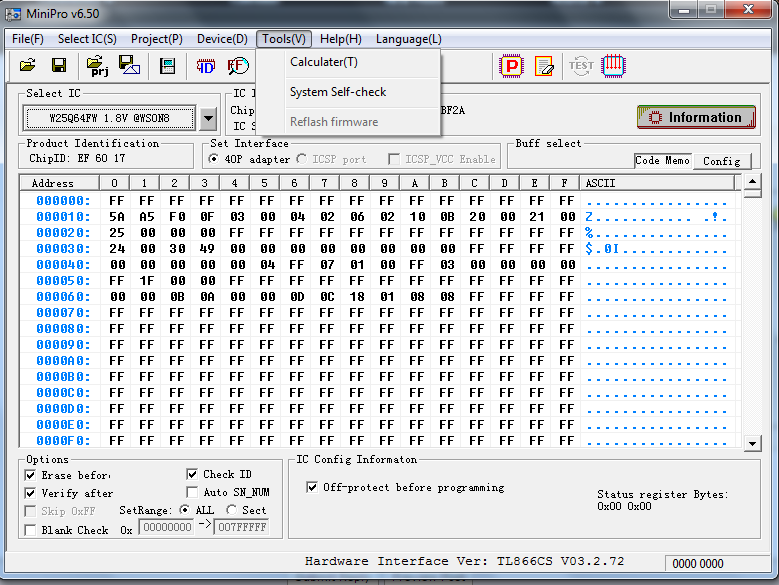Viewport: 779px width, 585px height.
Task: Erase chip with the eraser icon
Action: (544, 66)
